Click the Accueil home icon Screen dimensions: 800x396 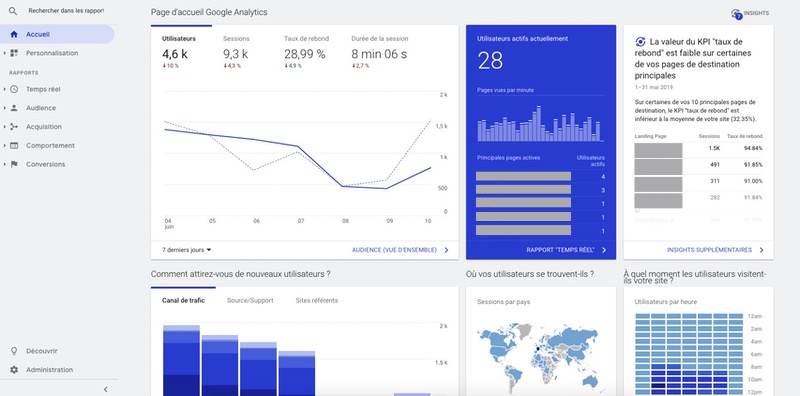14,34
